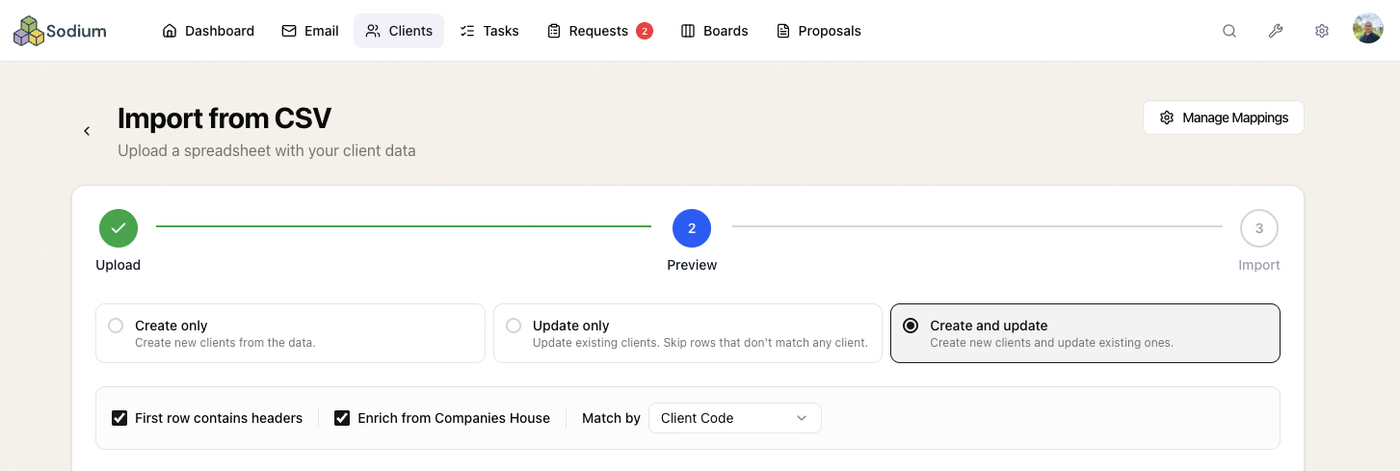
Task: Open the Dashboard tab
Action: point(208,31)
